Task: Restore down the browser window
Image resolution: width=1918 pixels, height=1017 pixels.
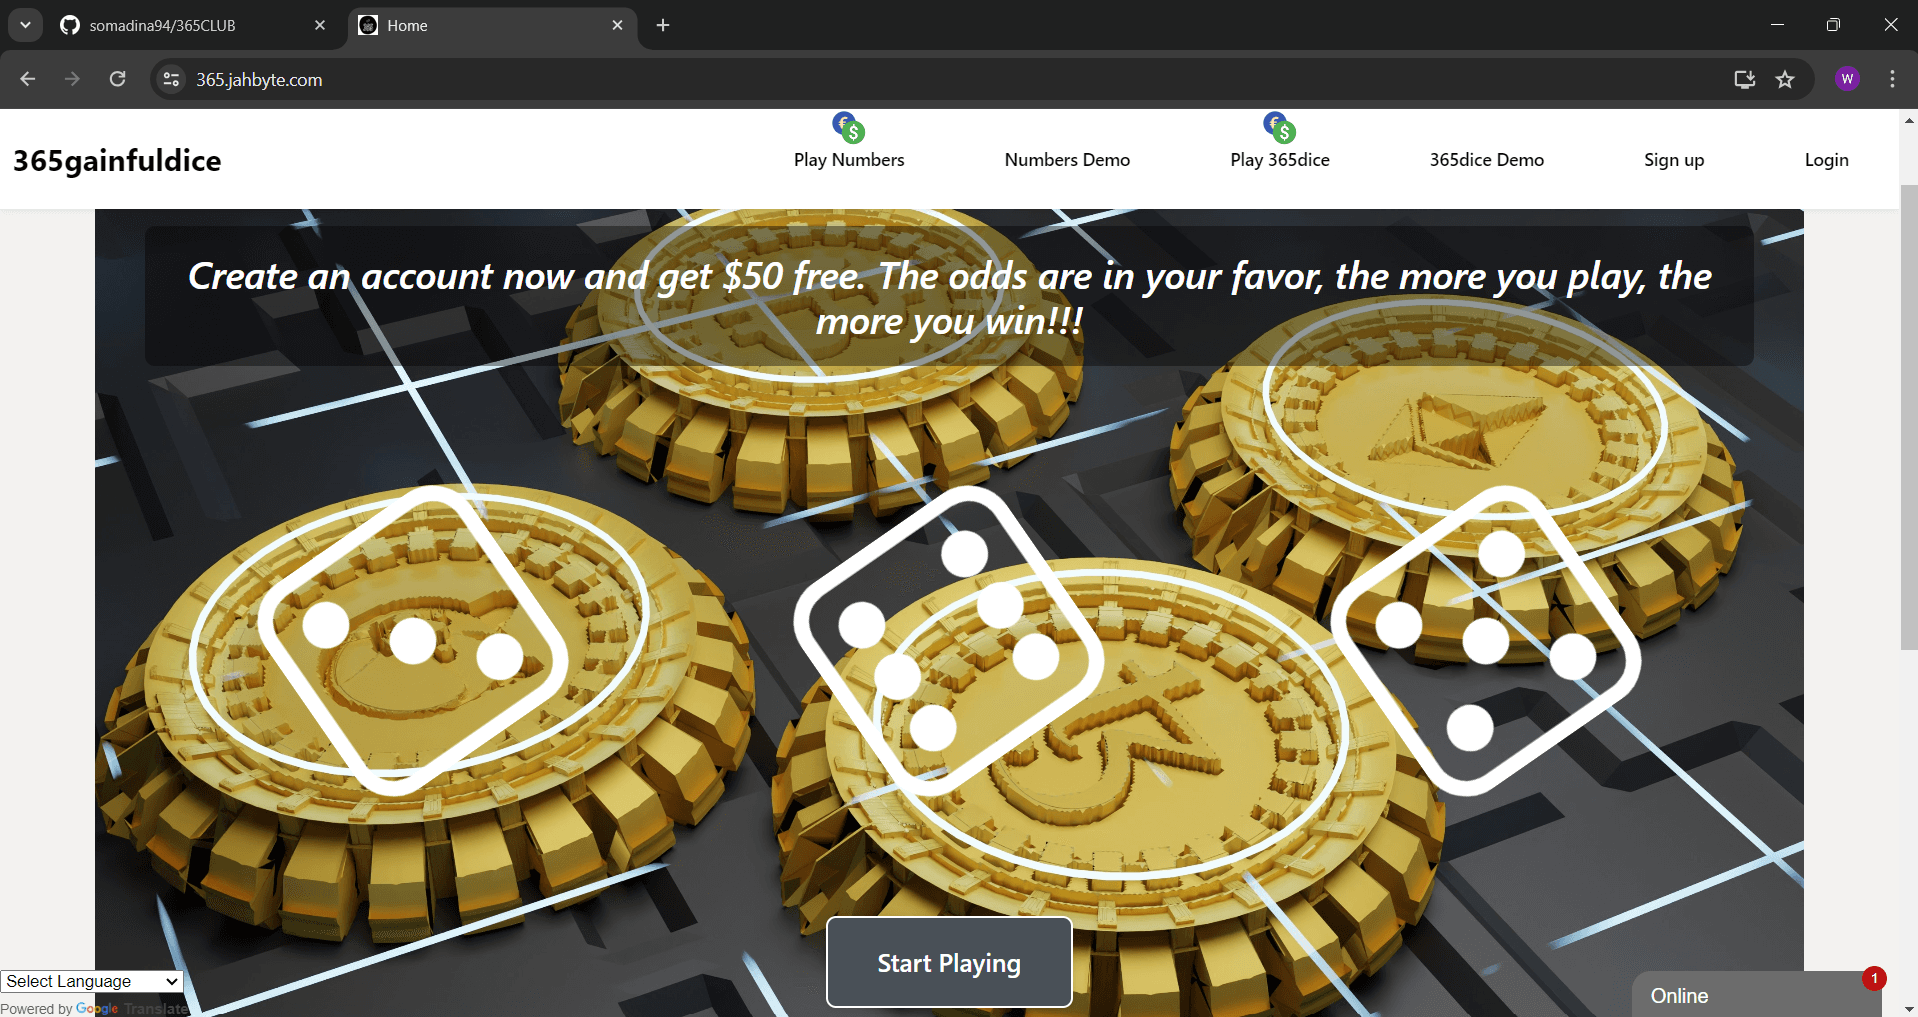Action: [1833, 25]
